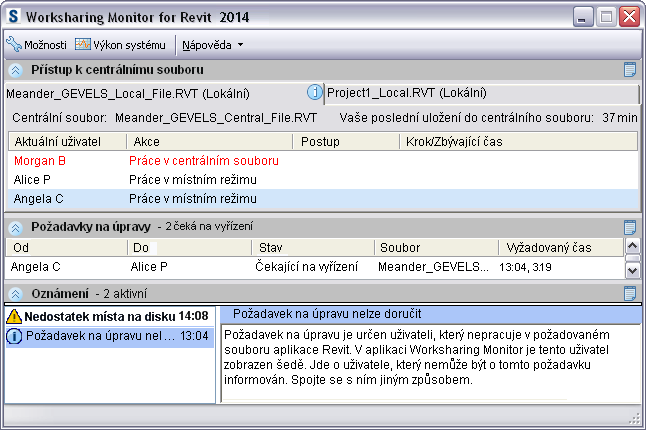The height and width of the screenshot is (430, 646).
Task: Click 'Práce v centrálním souboru' action text
Action: coord(204,161)
